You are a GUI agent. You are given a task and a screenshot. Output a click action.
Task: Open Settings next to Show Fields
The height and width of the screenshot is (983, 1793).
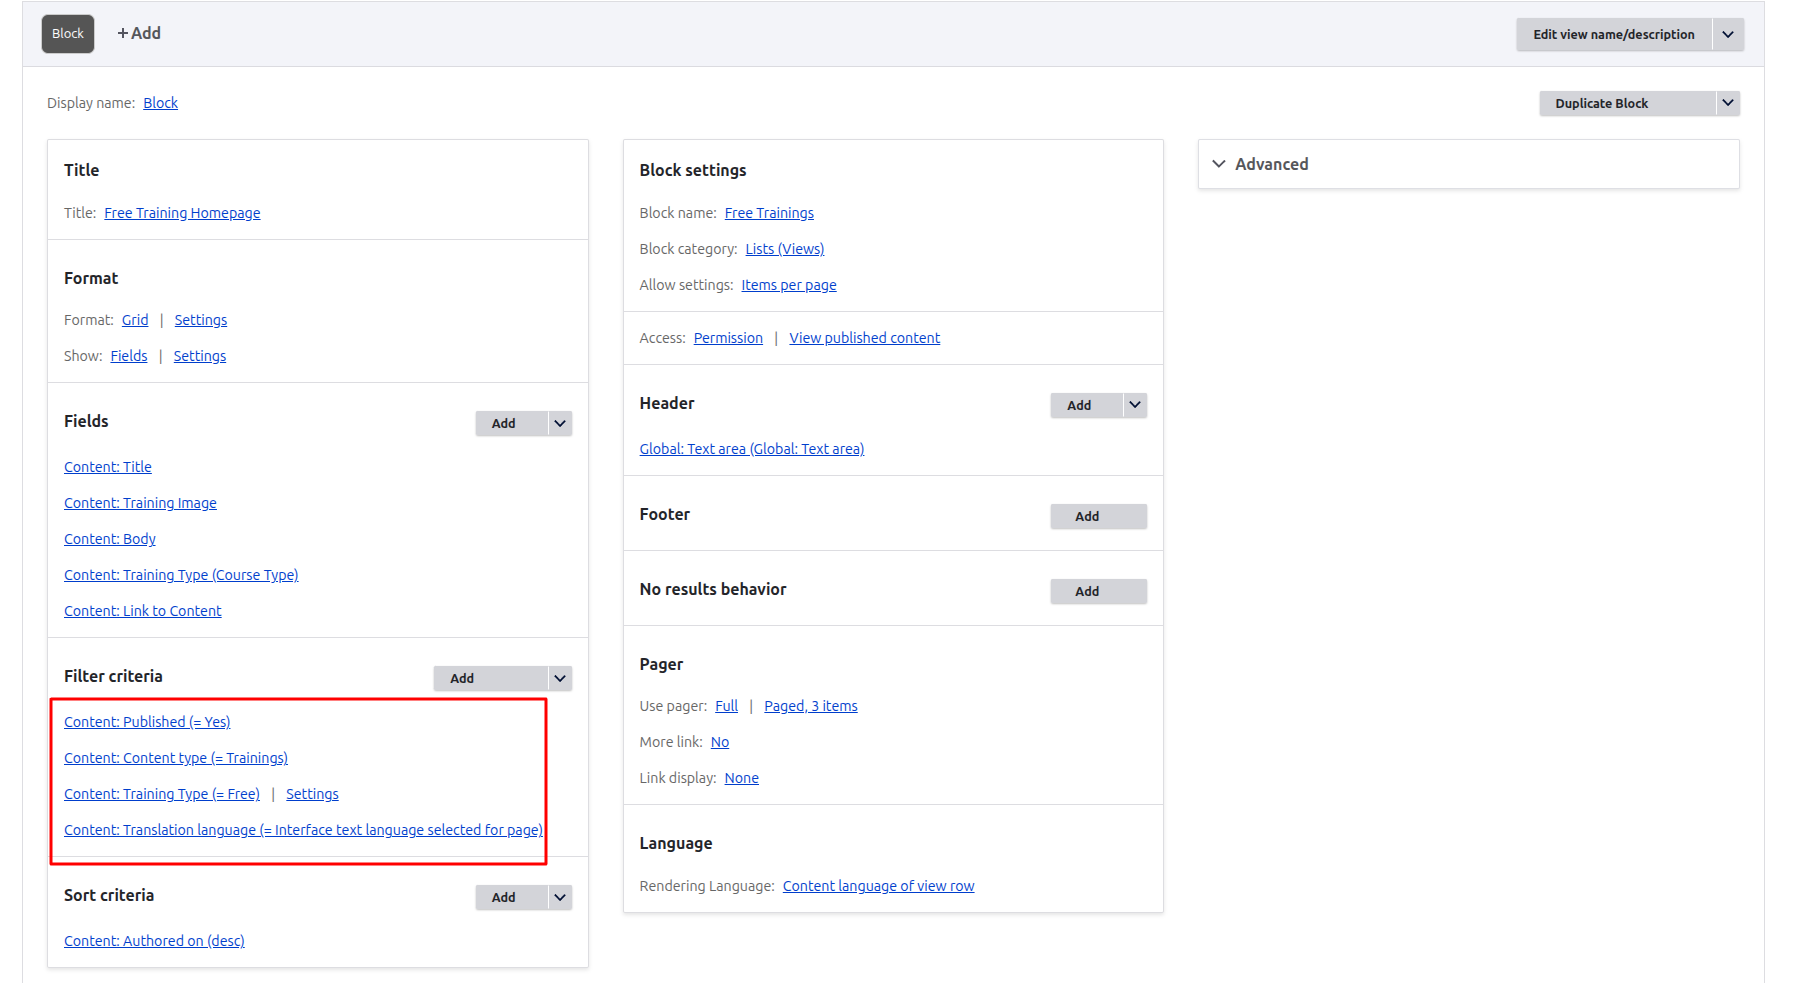pyautogui.click(x=200, y=356)
